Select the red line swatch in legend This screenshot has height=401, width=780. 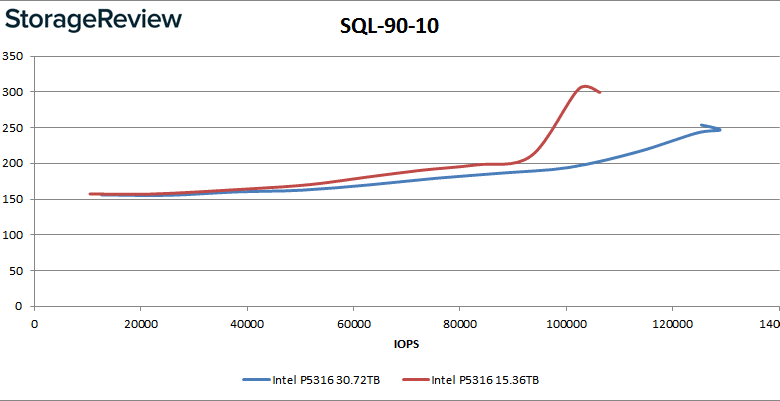point(414,381)
